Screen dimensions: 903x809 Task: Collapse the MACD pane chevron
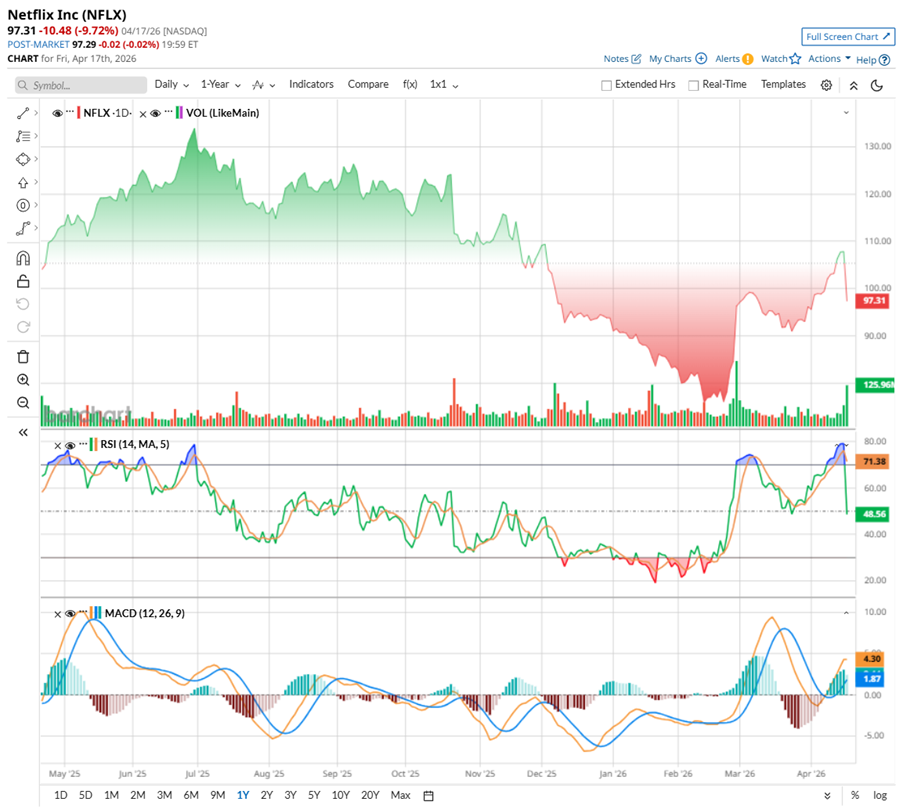tap(846, 613)
